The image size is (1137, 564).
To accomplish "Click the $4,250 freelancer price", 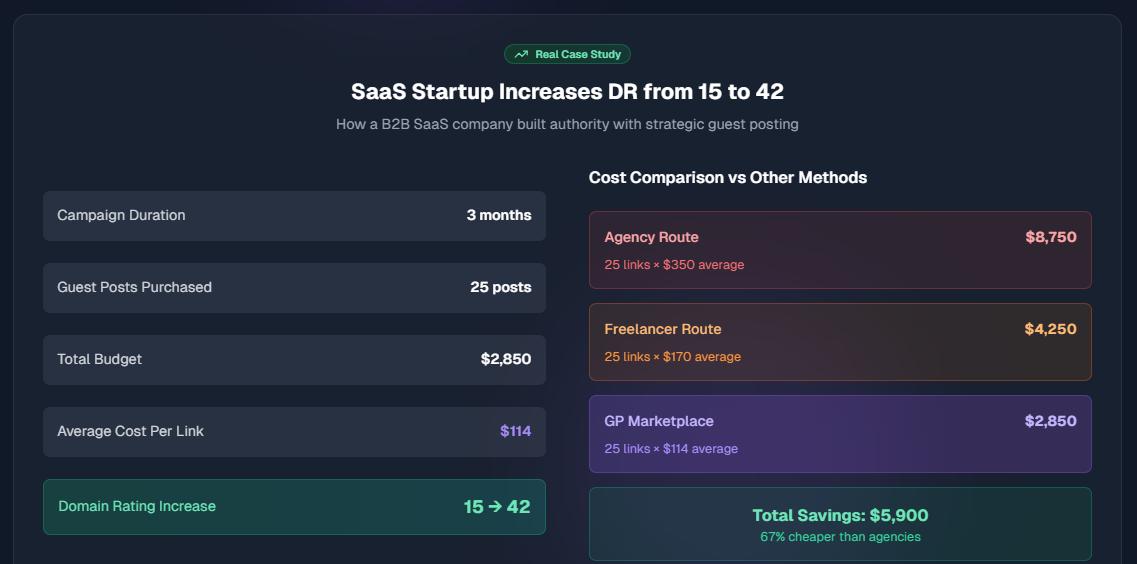I will [1050, 330].
